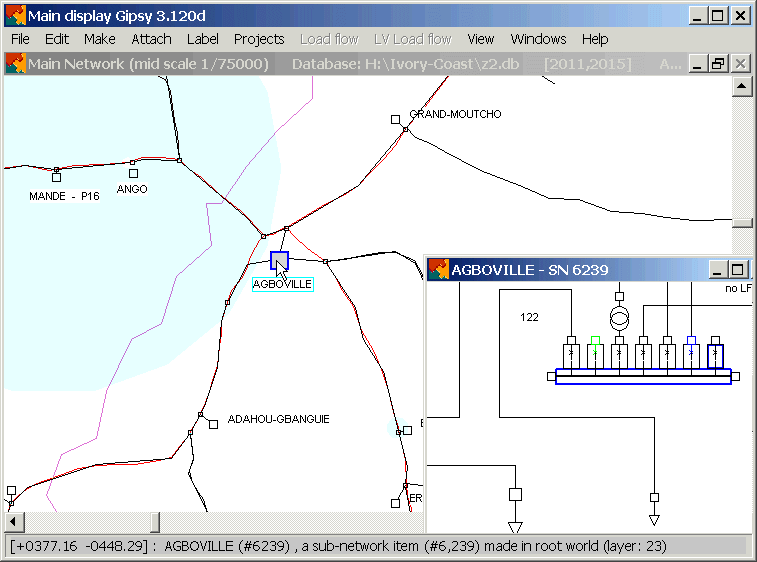Click the horizontal scrollbar thumb
The height and width of the screenshot is (562, 757).
[x=154, y=523]
